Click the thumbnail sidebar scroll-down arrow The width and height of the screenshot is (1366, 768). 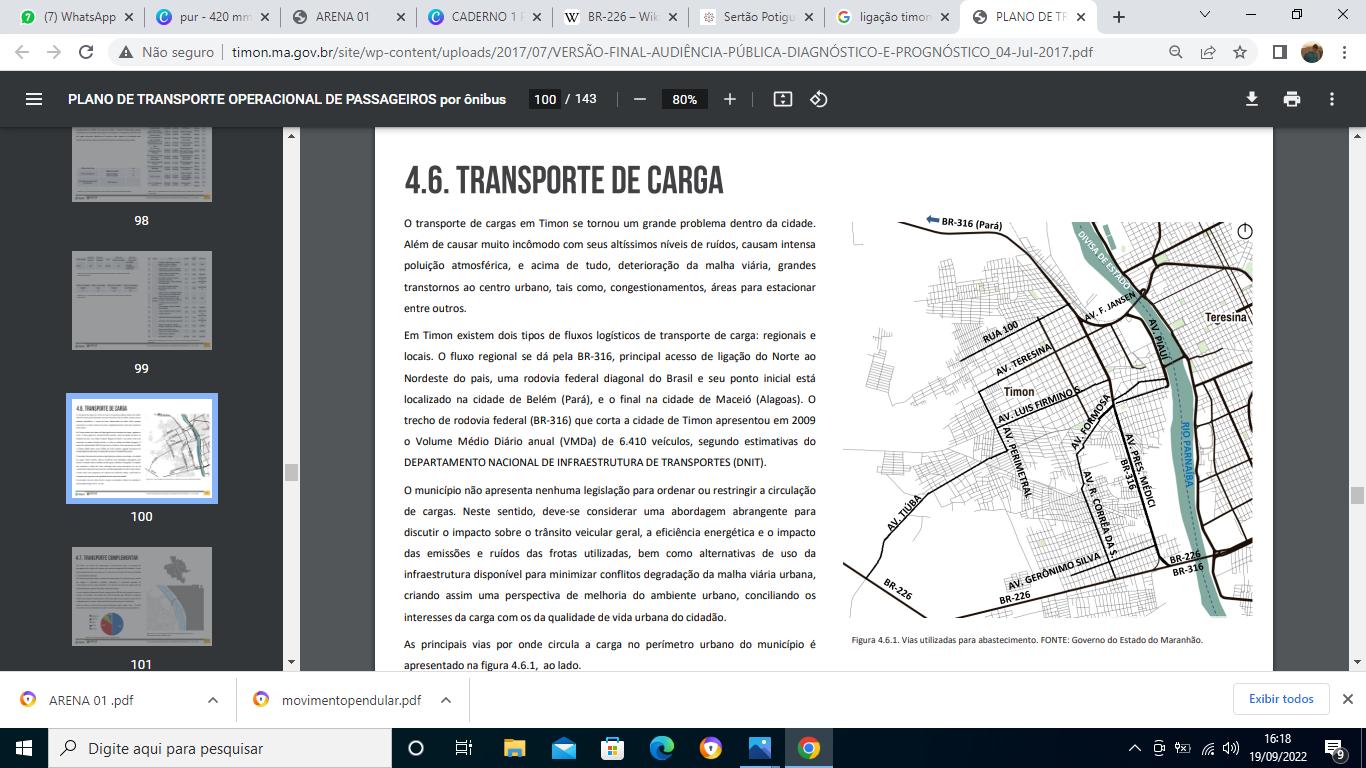[292, 662]
